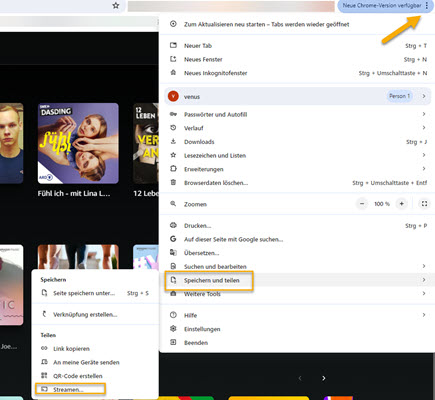Click the Hilfe question mark icon
Image resolution: width=435 pixels, height=400 pixels.
coord(173,315)
